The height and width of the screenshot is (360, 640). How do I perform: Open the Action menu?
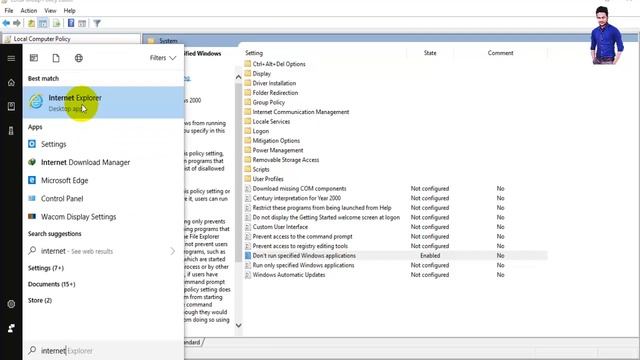(x=29, y=11)
